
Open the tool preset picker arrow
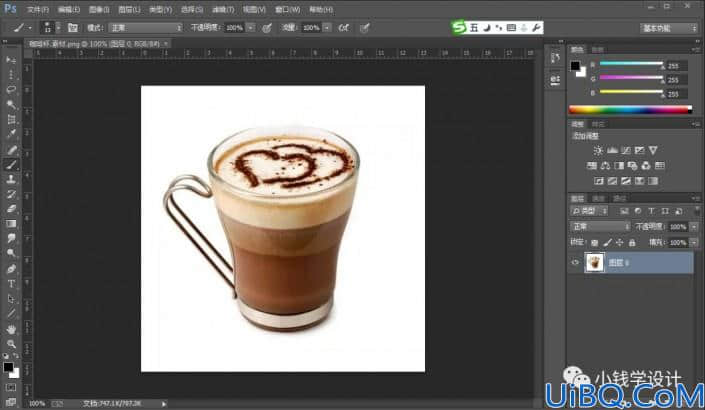[30, 28]
